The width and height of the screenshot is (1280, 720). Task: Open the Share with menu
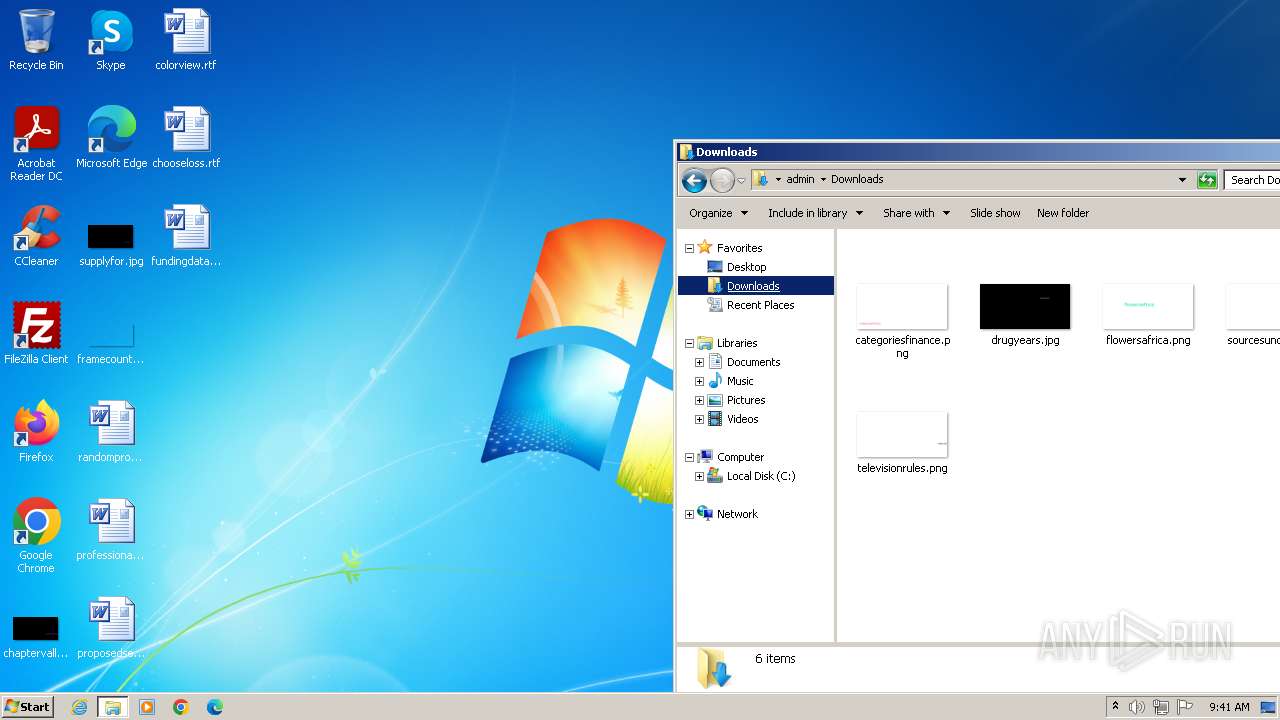916,213
